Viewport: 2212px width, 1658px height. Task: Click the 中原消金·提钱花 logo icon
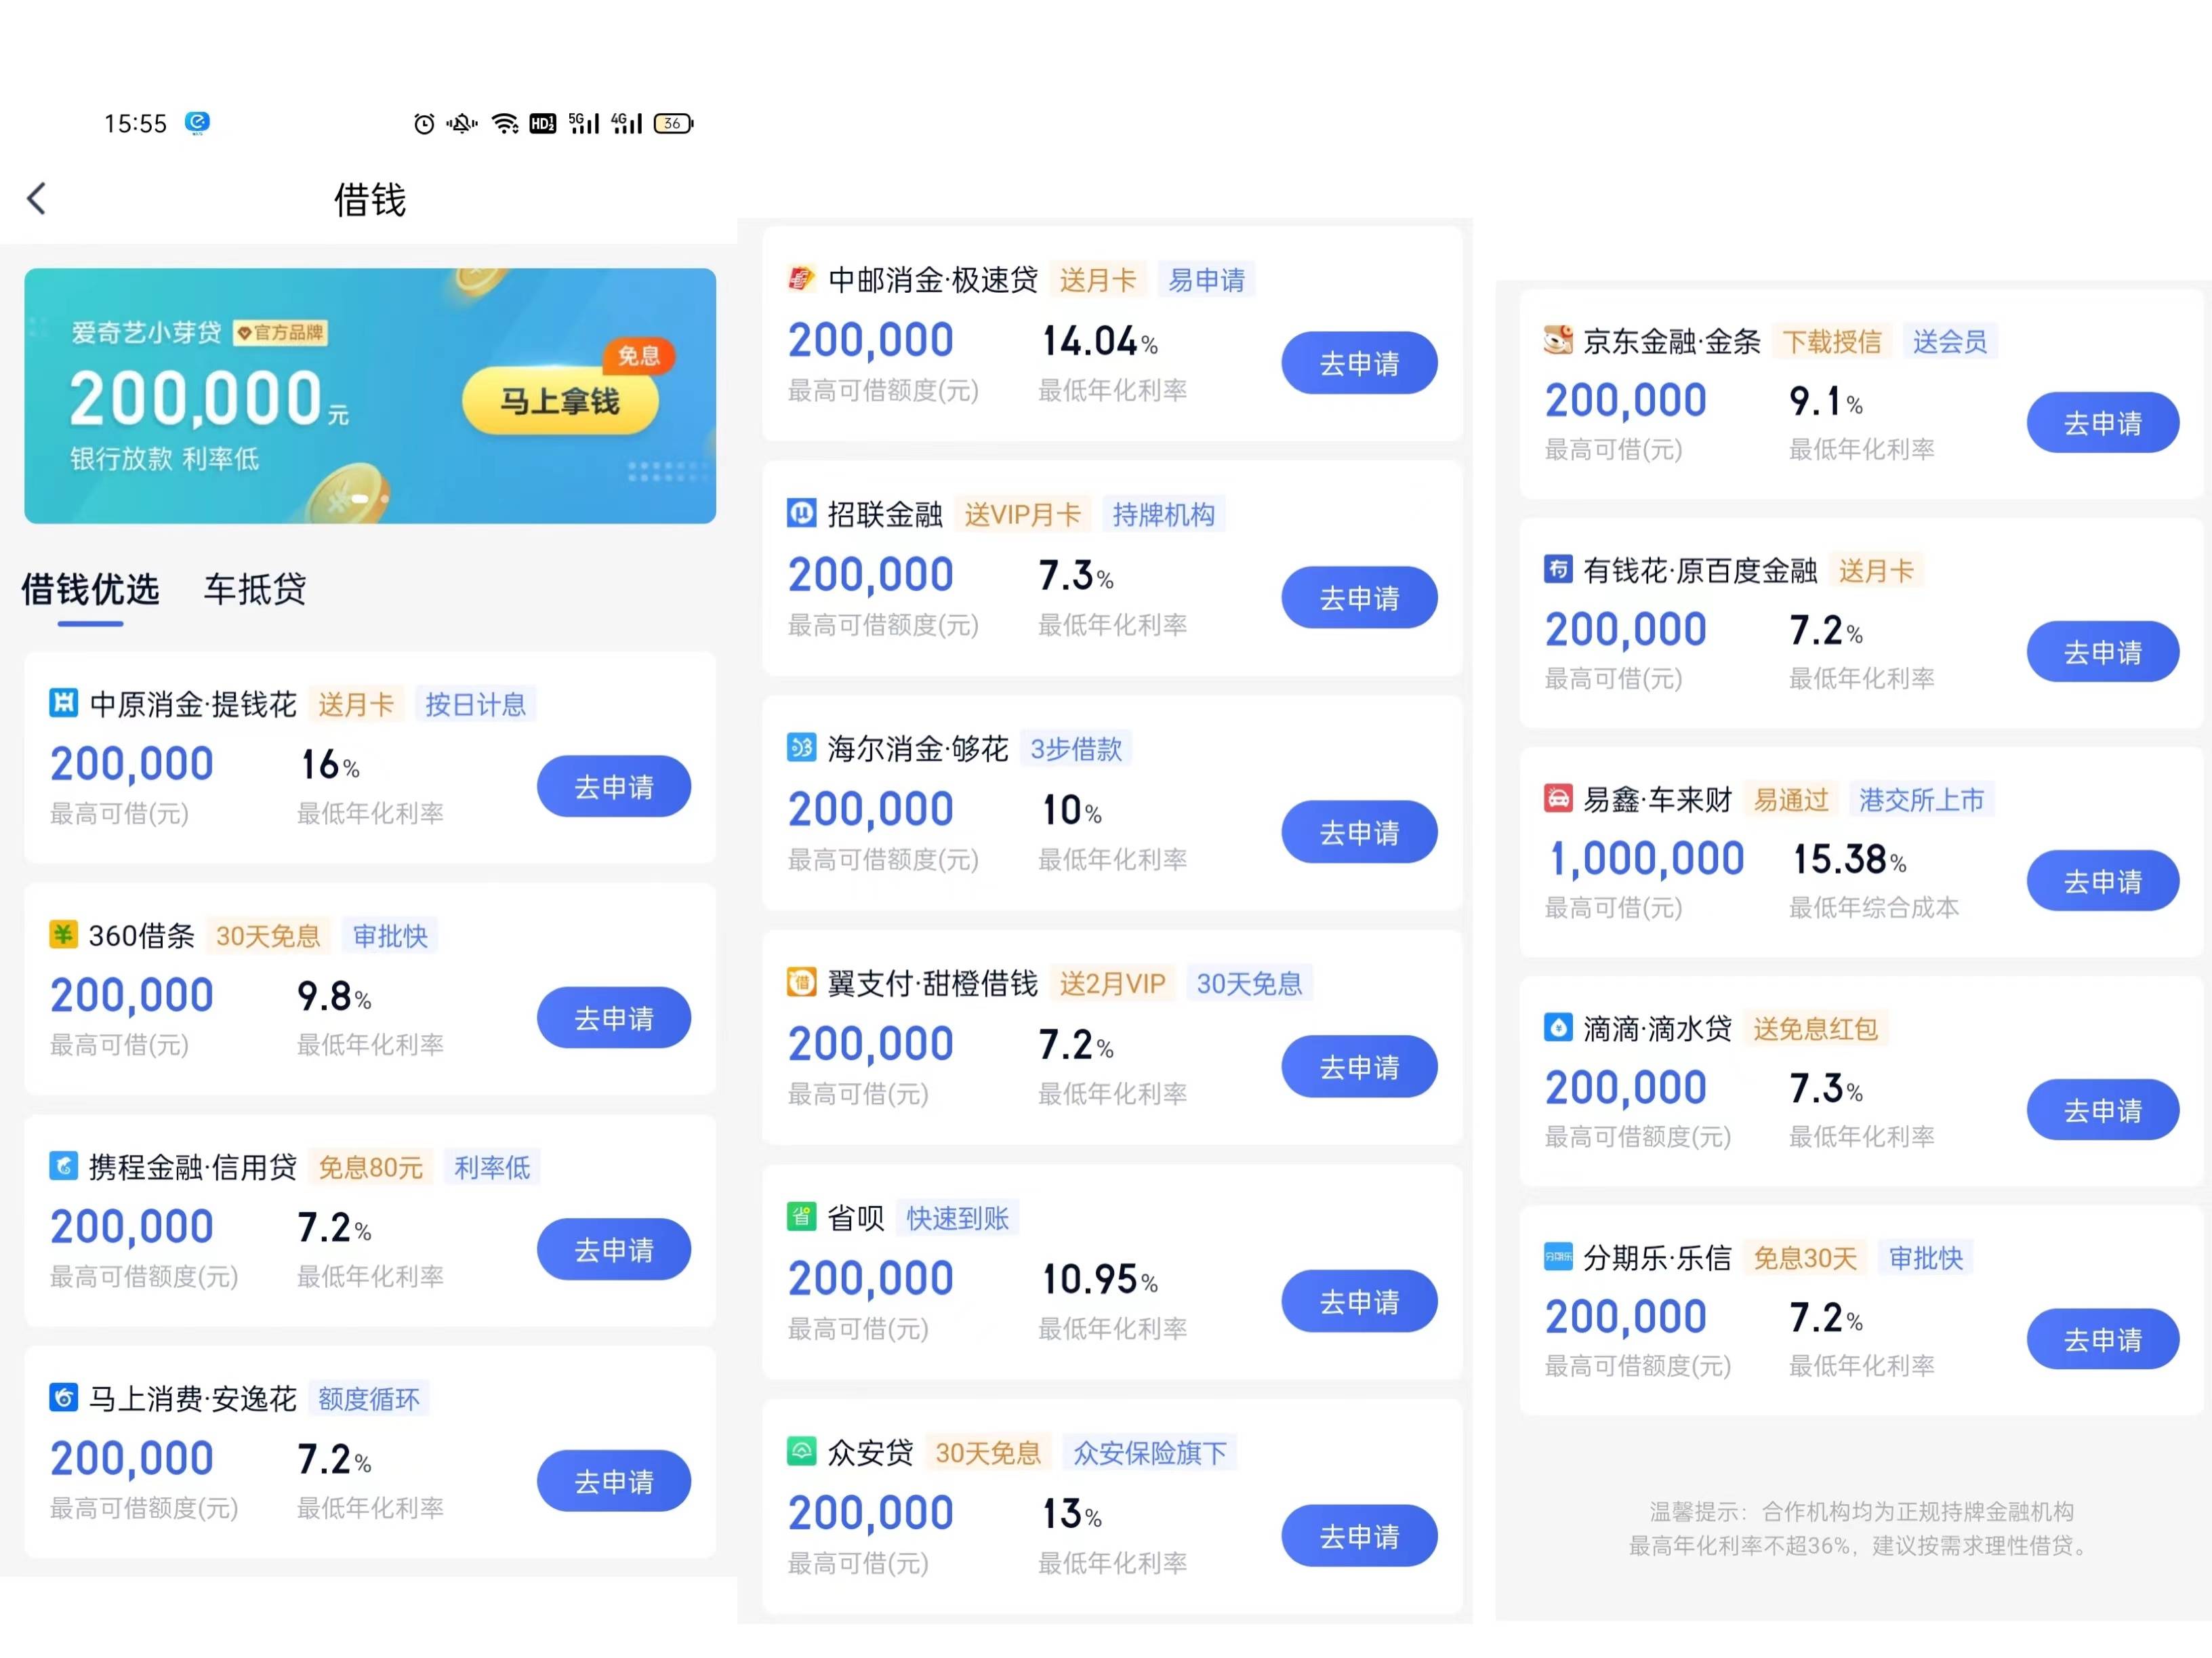[x=63, y=703]
